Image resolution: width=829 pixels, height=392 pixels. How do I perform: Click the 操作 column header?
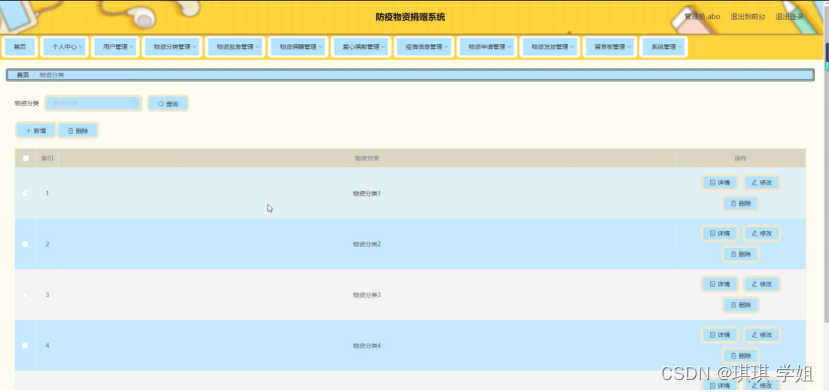pyautogui.click(x=740, y=158)
